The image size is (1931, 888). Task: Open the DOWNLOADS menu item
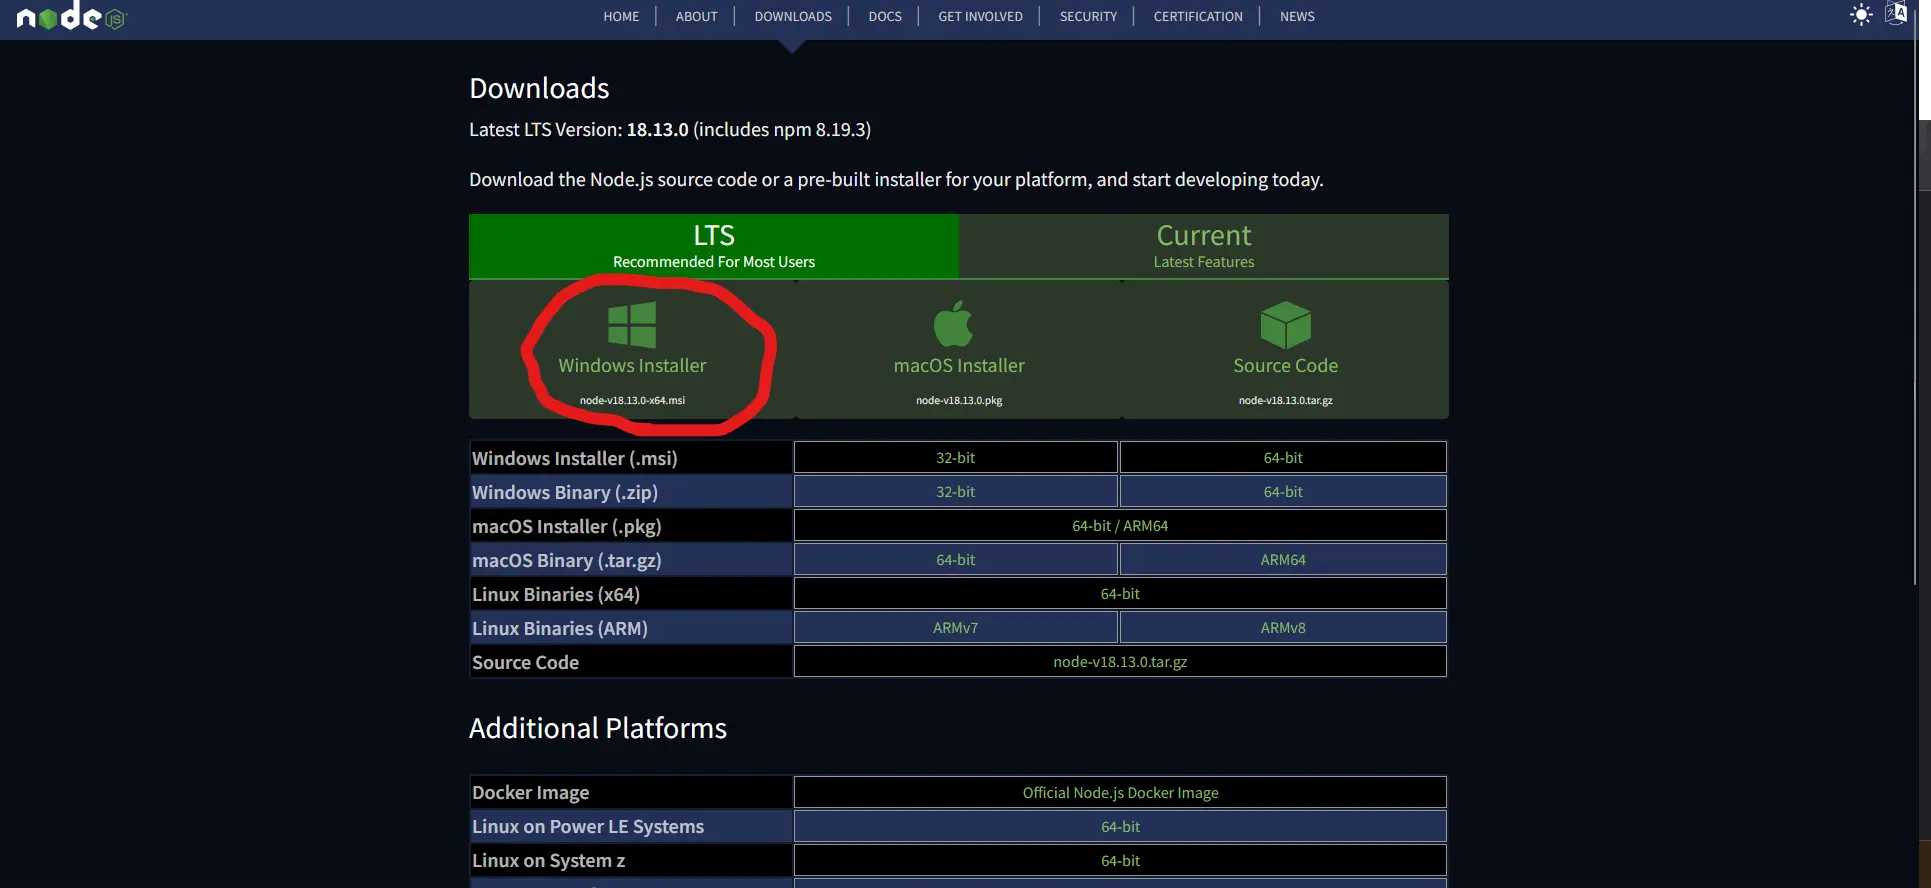pos(793,16)
